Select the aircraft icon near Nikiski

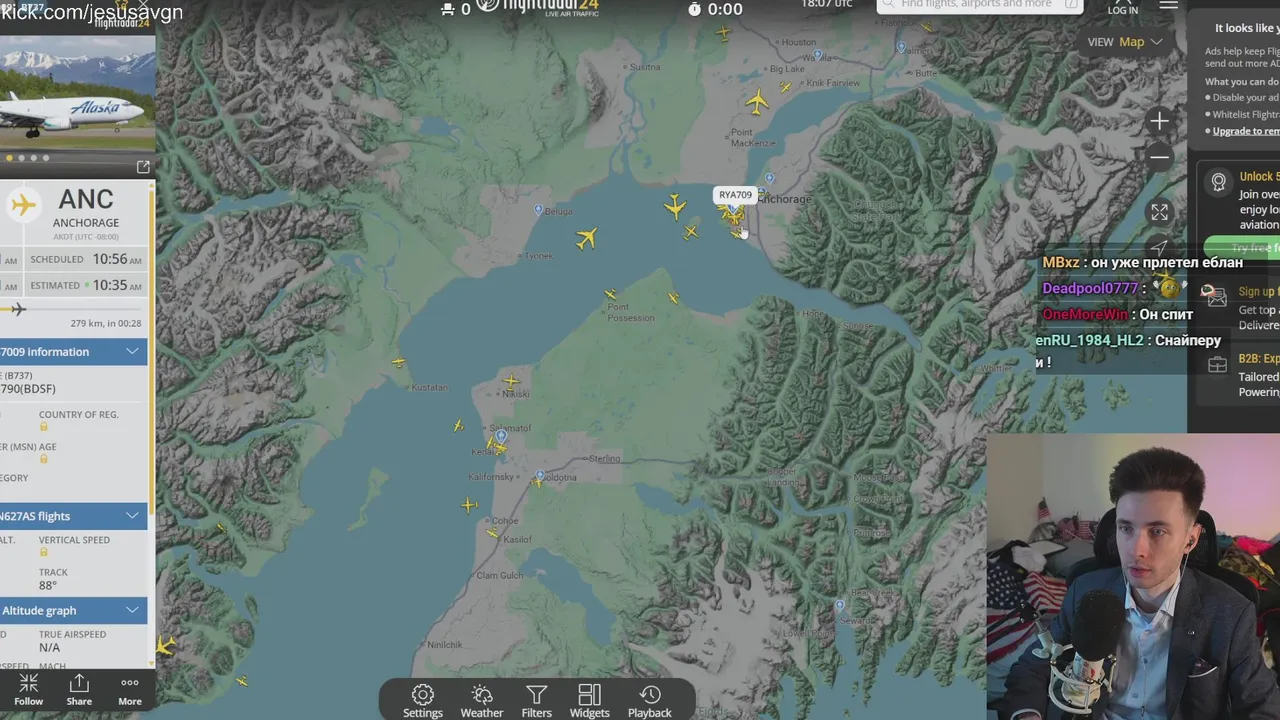click(x=511, y=380)
